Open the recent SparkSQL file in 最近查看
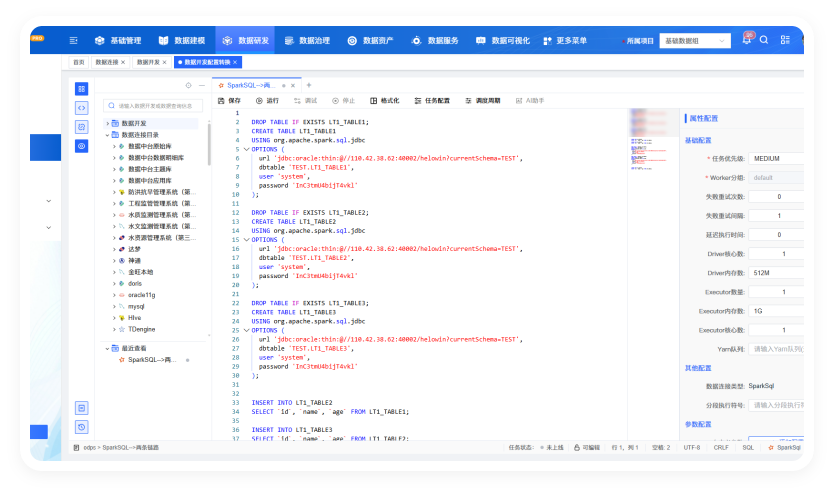Screen dimensions: 834x495 [x=152, y=360]
